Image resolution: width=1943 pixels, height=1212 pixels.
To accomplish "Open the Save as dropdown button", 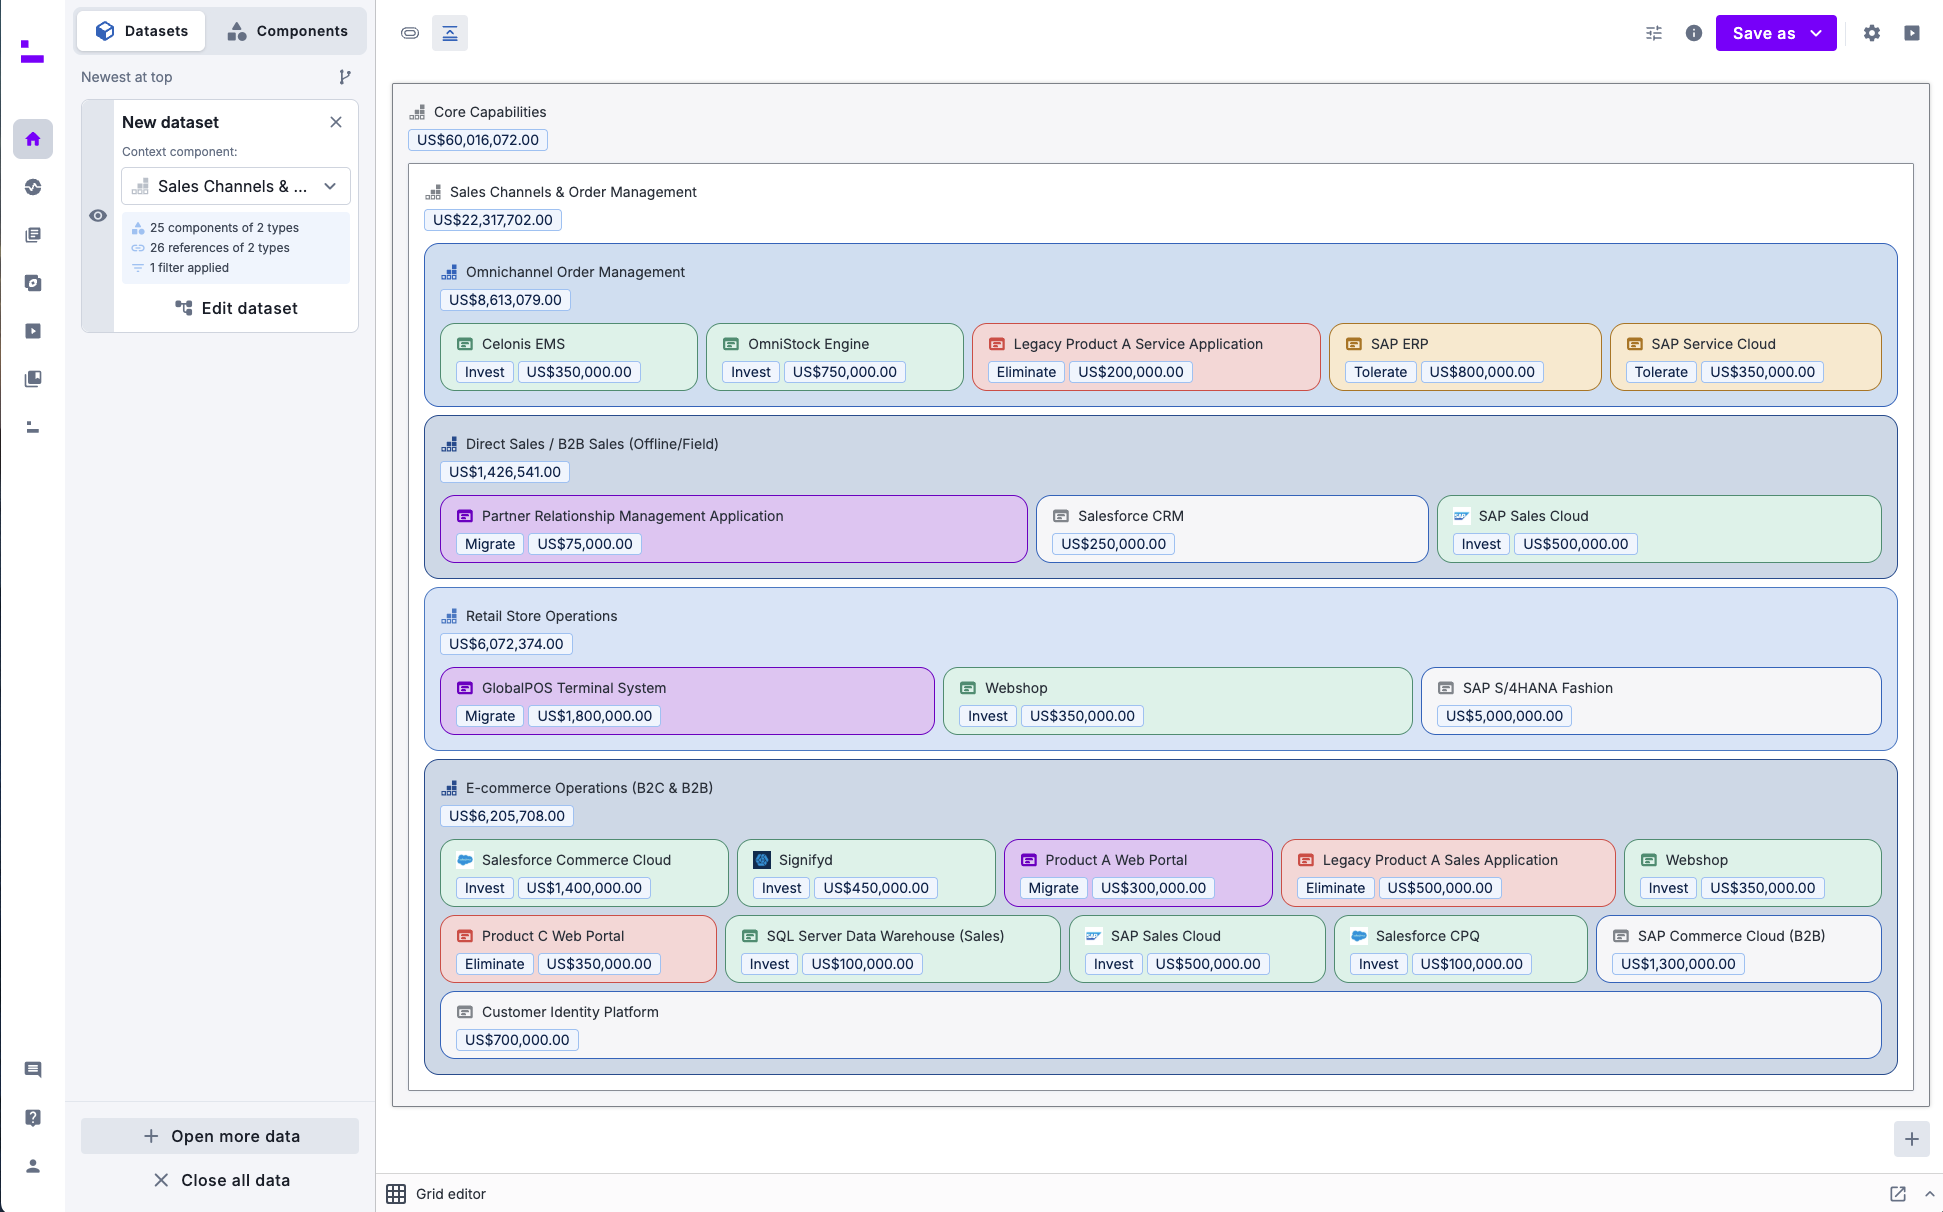I will tap(1776, 33).
